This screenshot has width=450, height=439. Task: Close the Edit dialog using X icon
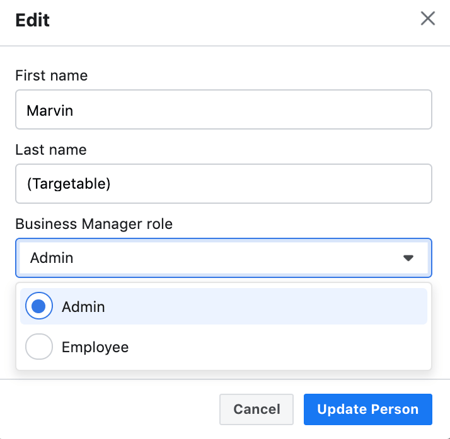428,18
